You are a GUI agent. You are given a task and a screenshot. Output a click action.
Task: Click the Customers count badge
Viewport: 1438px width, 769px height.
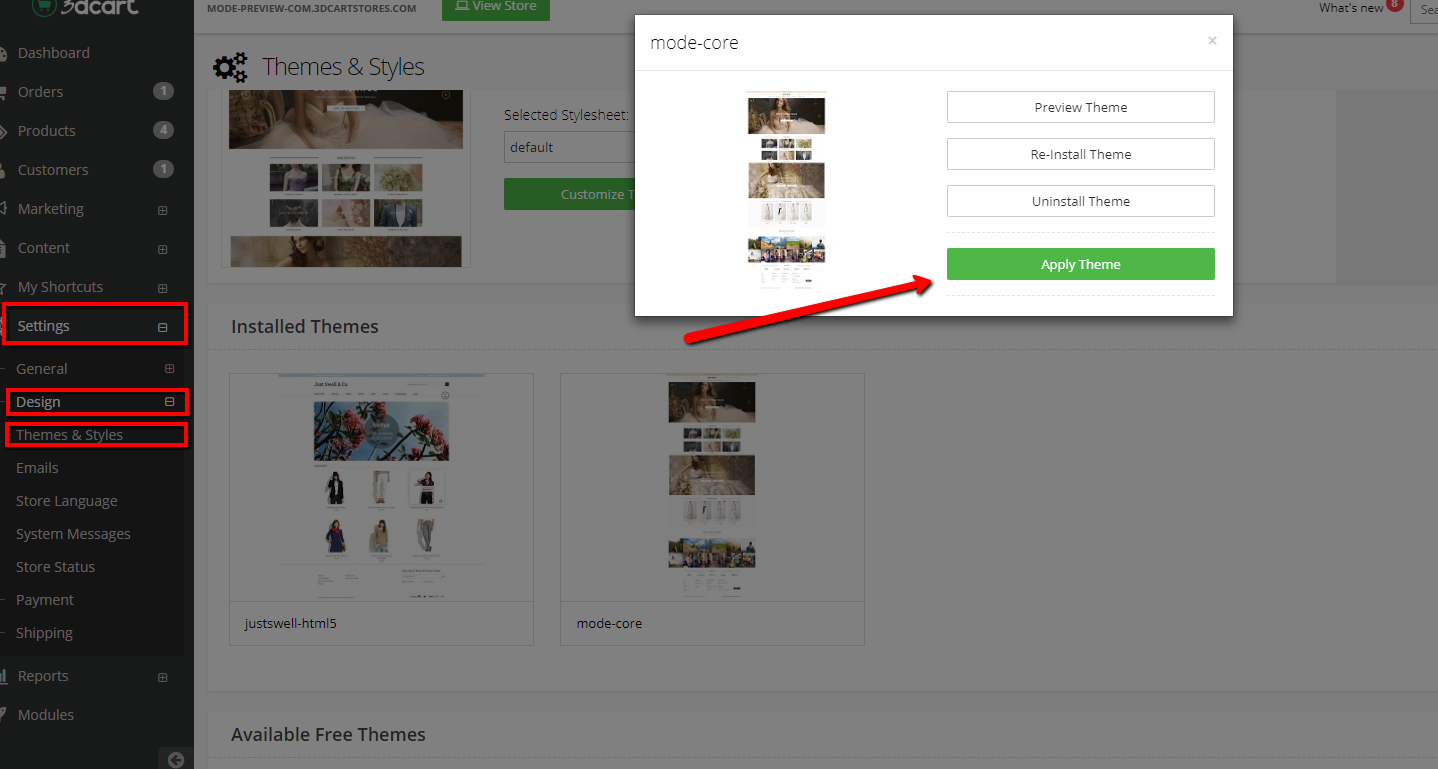[163, 170]
